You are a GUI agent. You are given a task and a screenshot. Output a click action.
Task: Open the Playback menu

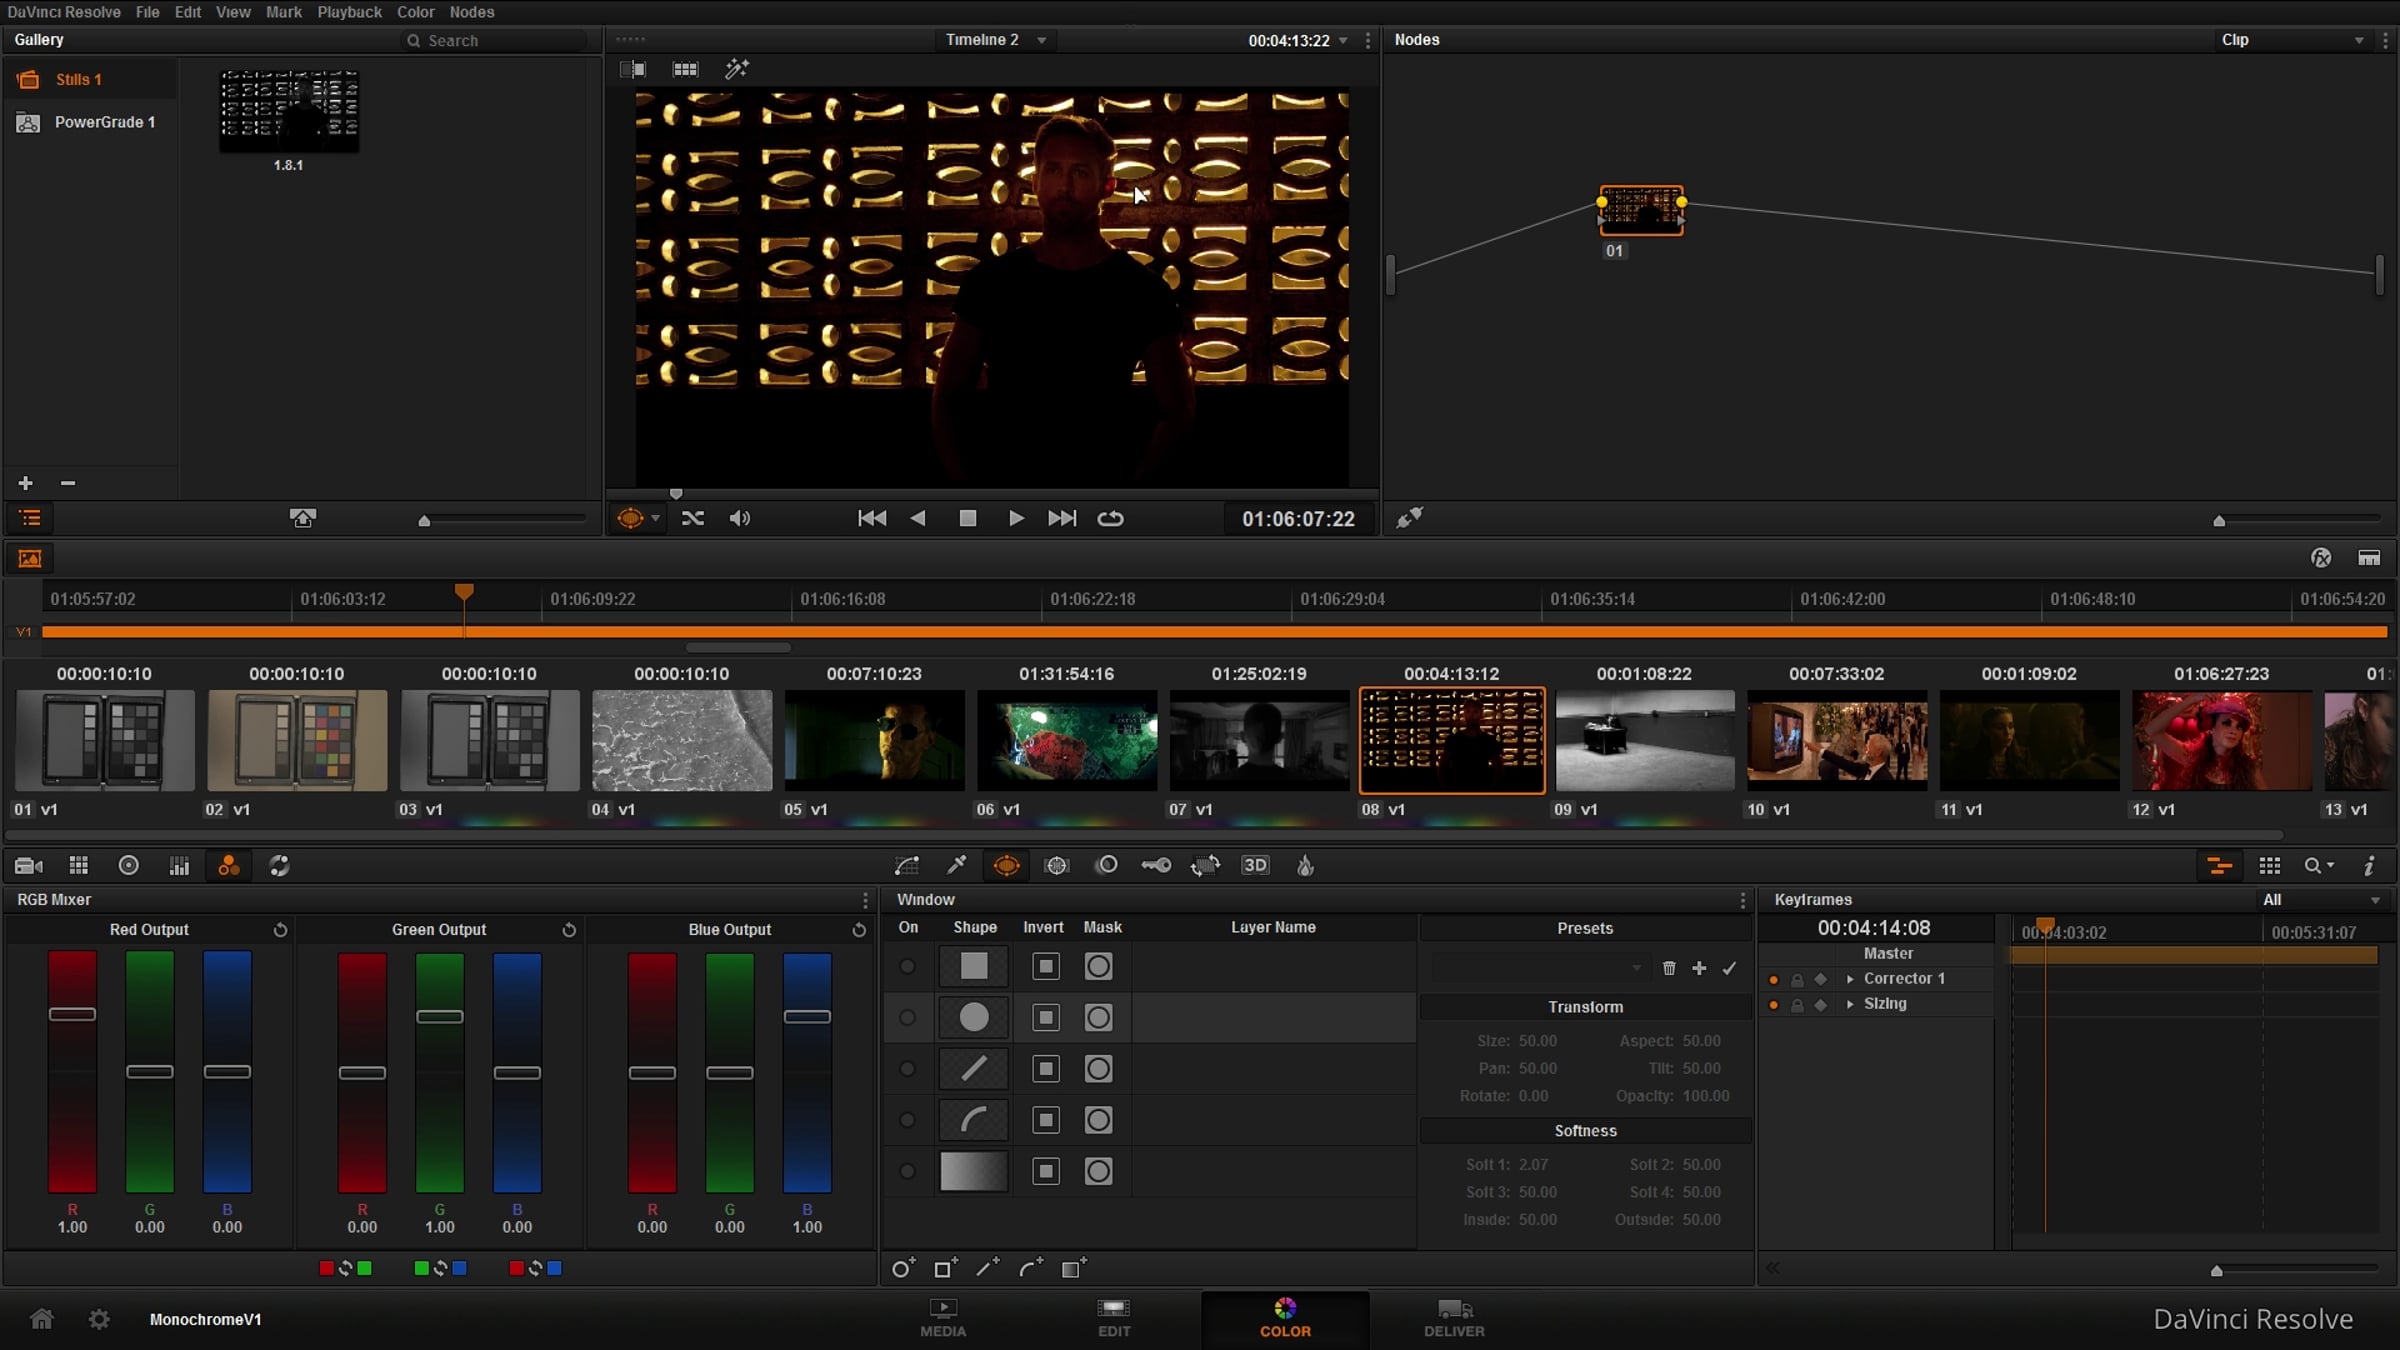point(349,12)
